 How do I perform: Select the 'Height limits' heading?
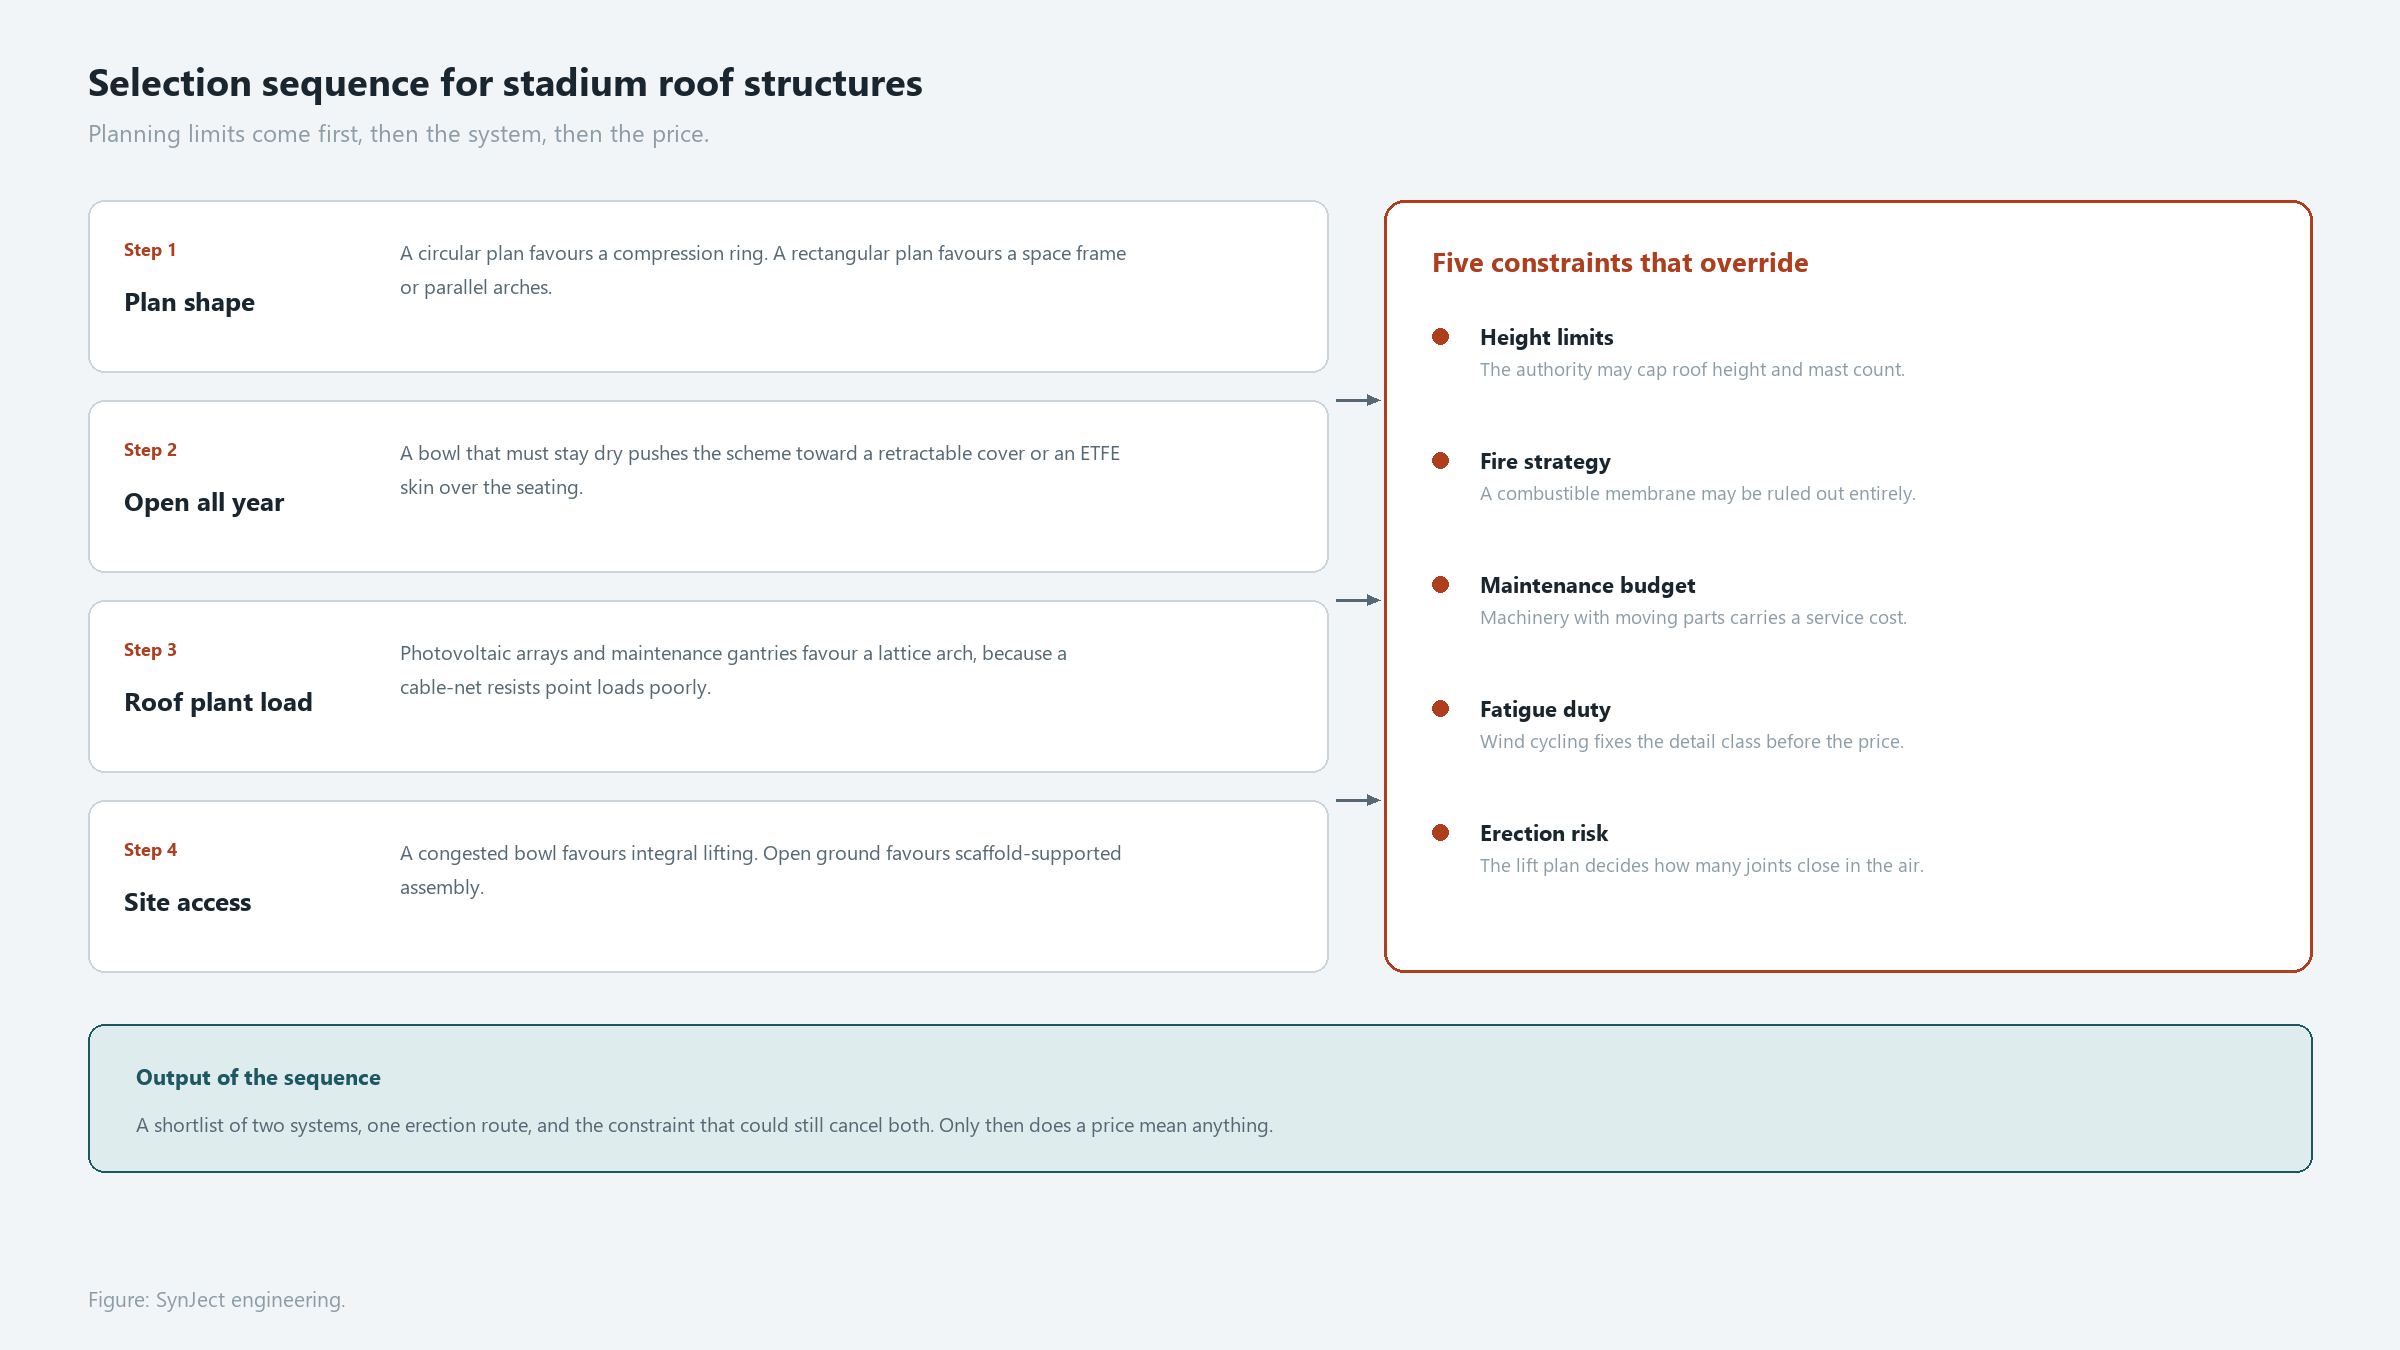(1547, 337)
